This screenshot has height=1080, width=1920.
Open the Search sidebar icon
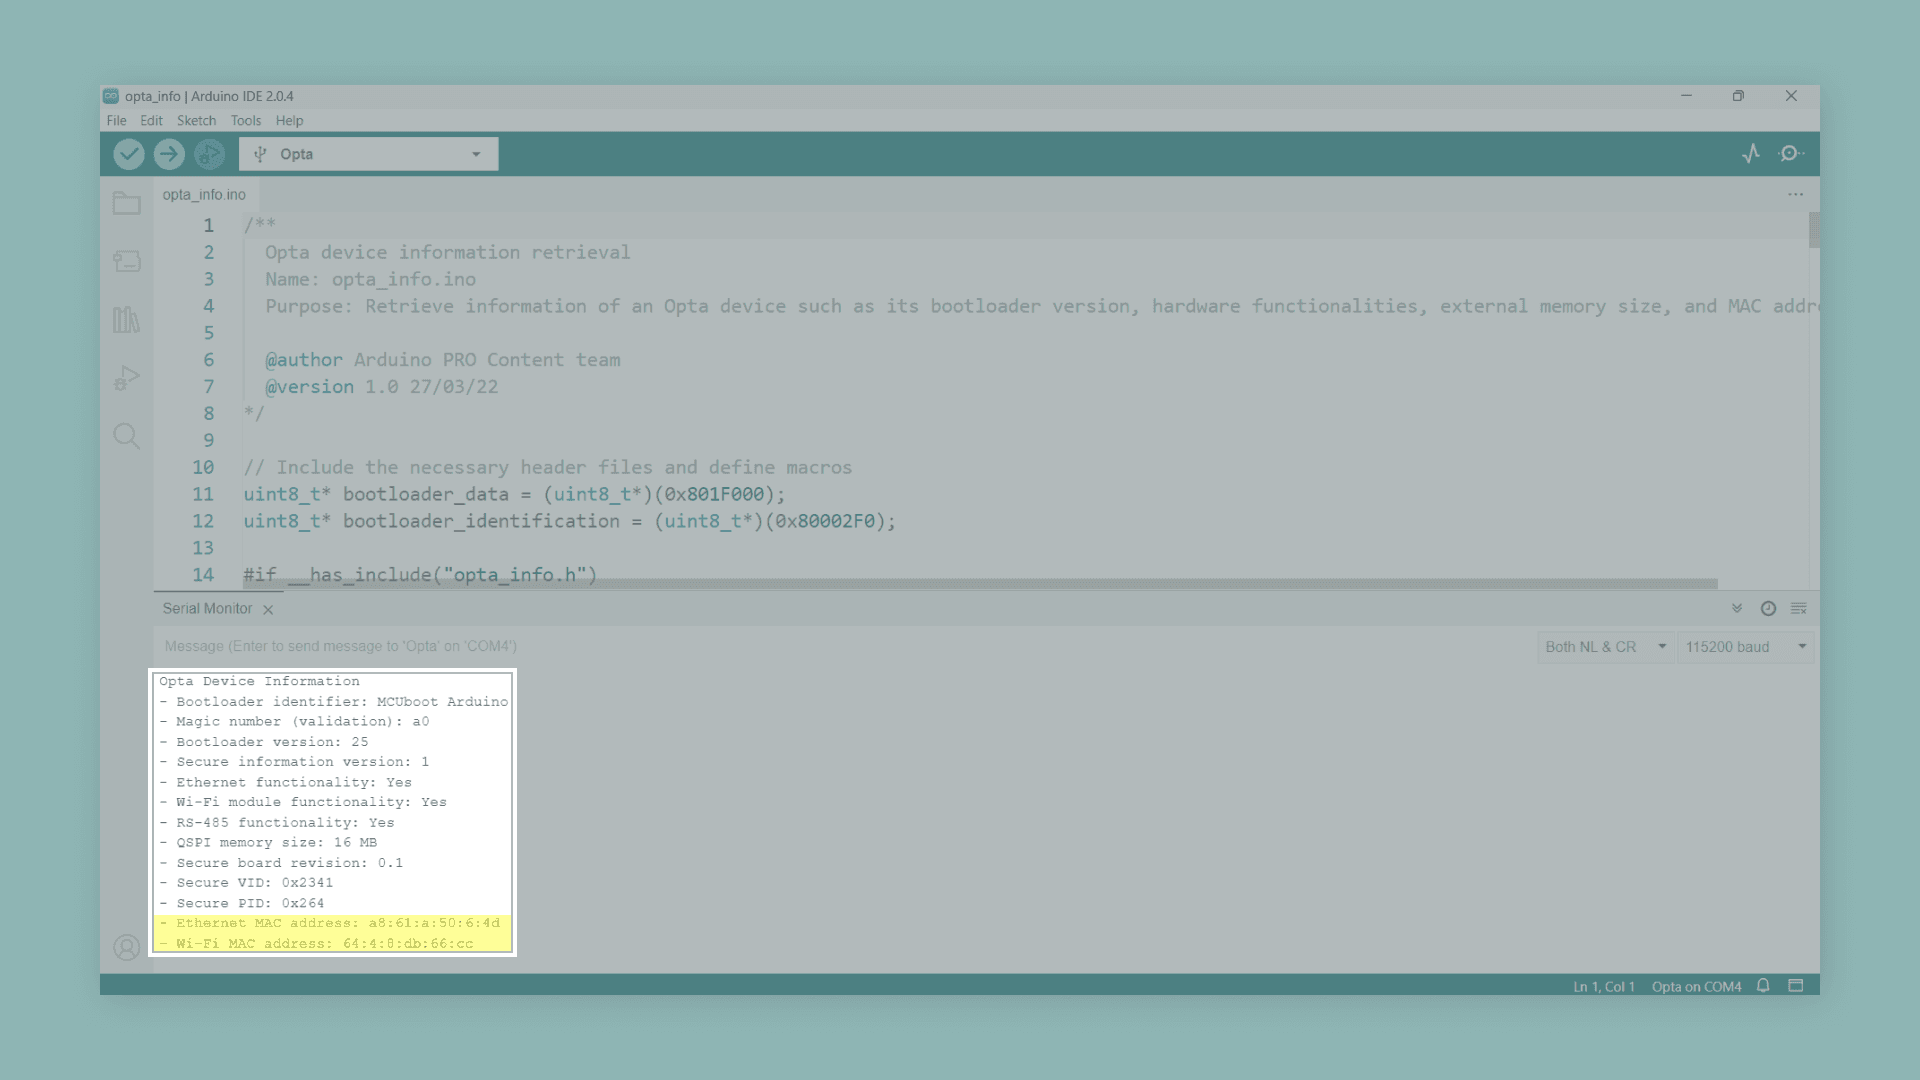[x=126, y=436]
